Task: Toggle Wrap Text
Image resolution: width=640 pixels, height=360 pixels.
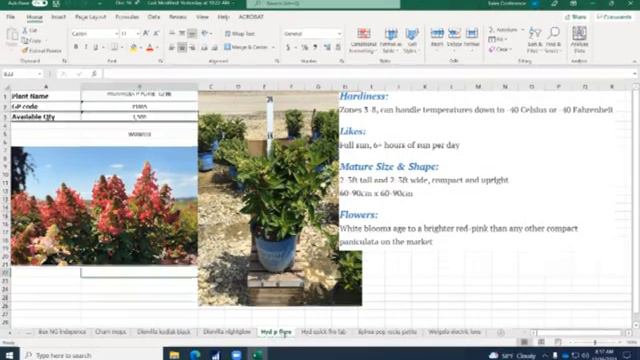Action: pyautogui.click(x=240, y=34)
